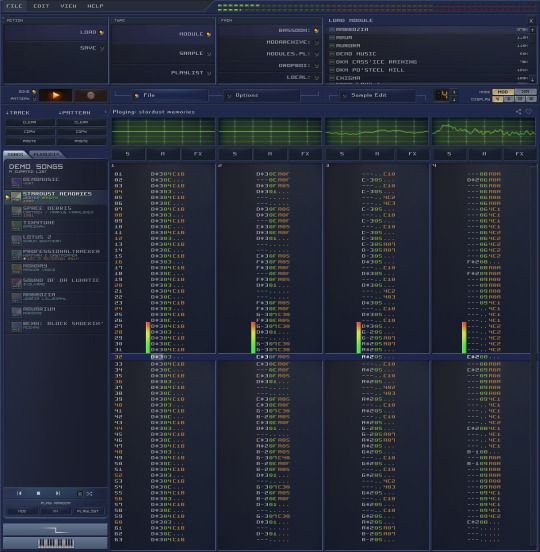Skip to next song in playlist
540x552 pixels.
(x=58, y=493)
